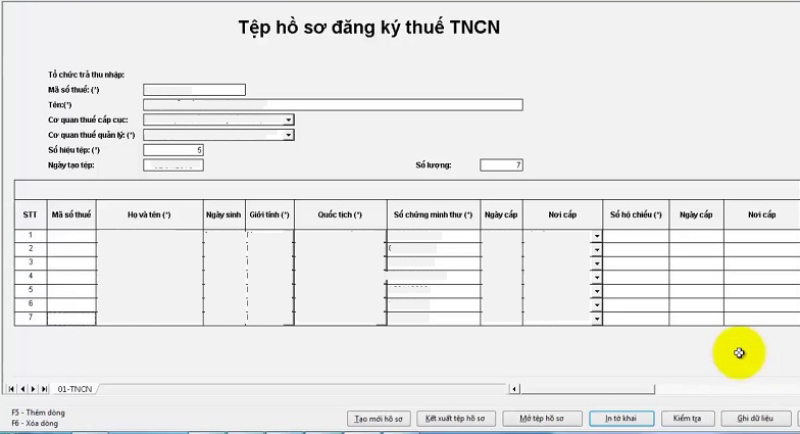Viewport: 800px width, 434px height.
Task: Click the Số hộ chiếu column header
Action: [636, 215]
